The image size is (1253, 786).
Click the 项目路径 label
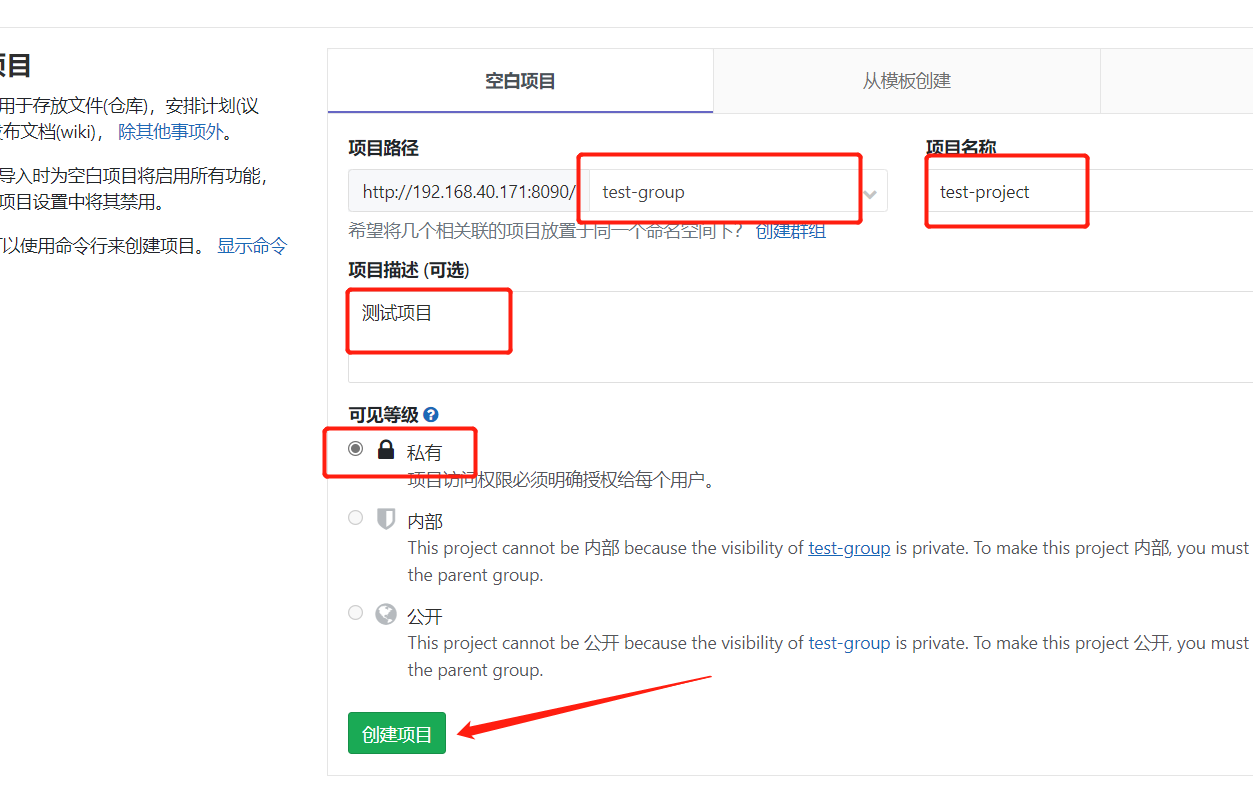383,148
